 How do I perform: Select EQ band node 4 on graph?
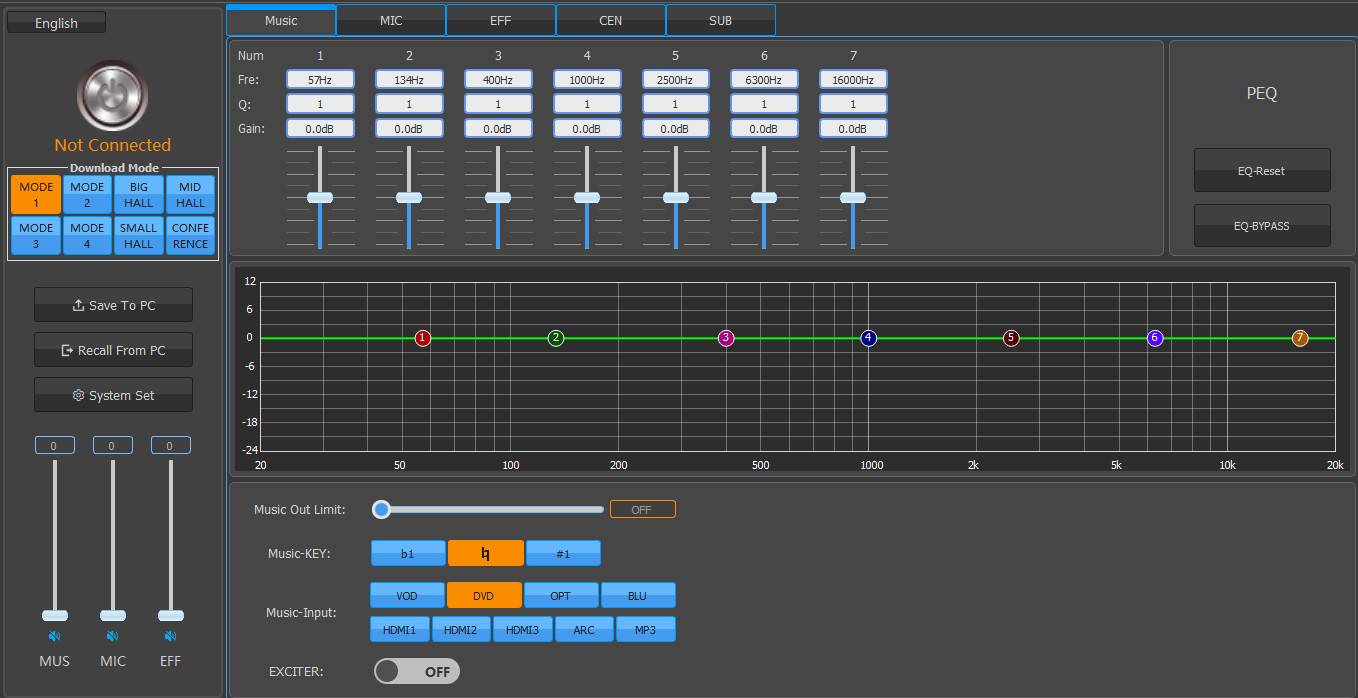tap(868, 338)
